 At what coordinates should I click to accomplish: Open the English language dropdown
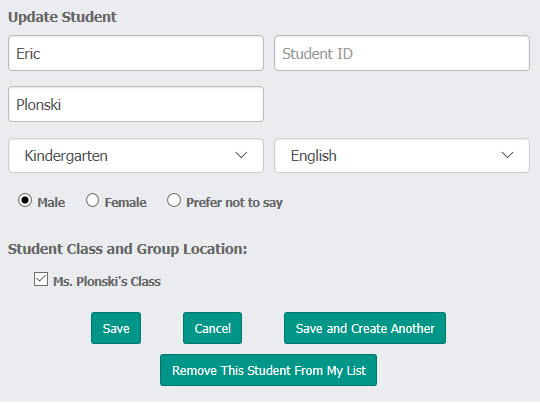402,156
